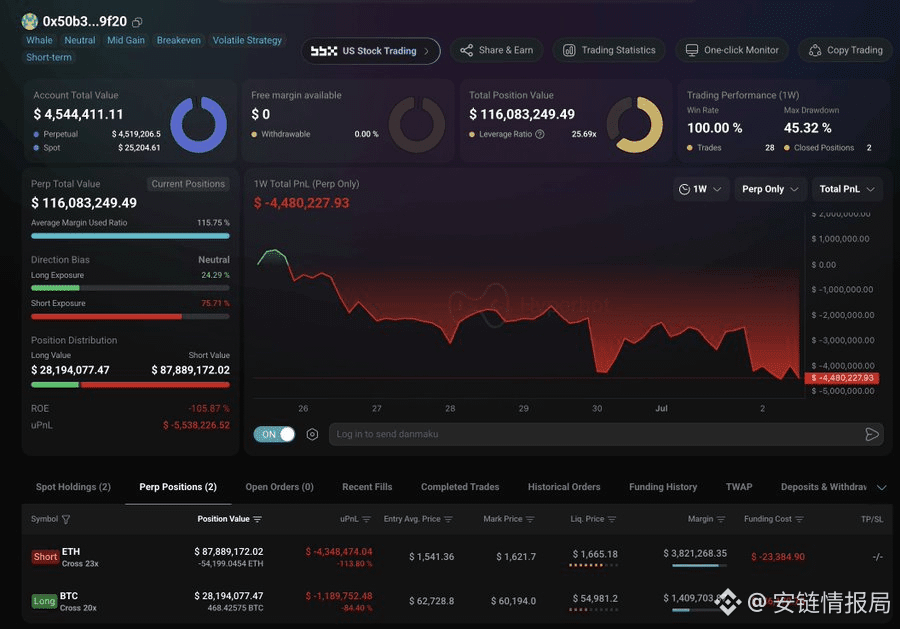900x629 pixels.
Task: Click the Total Position Value donut chart
Action: pos(635,125)
